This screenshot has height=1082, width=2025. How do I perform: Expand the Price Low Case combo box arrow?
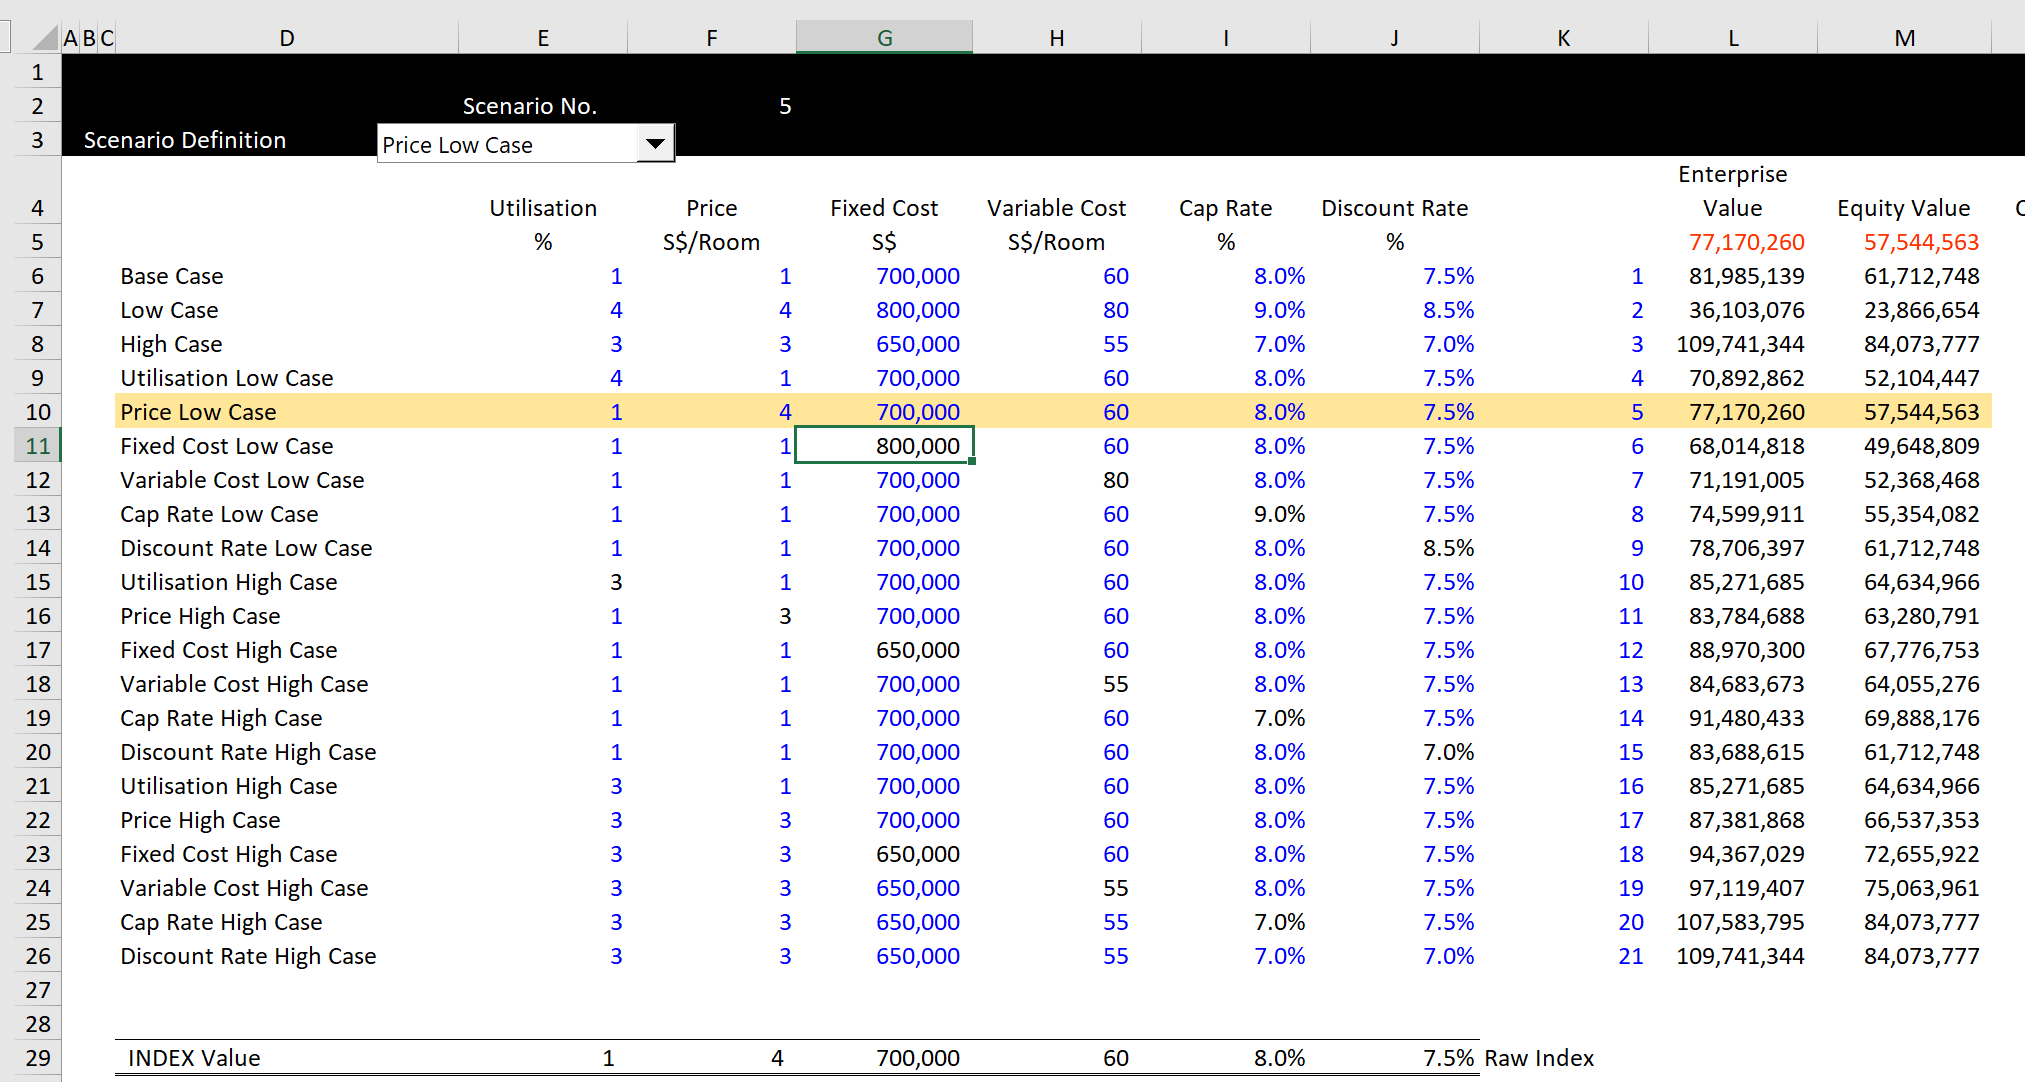pos(655,143)
